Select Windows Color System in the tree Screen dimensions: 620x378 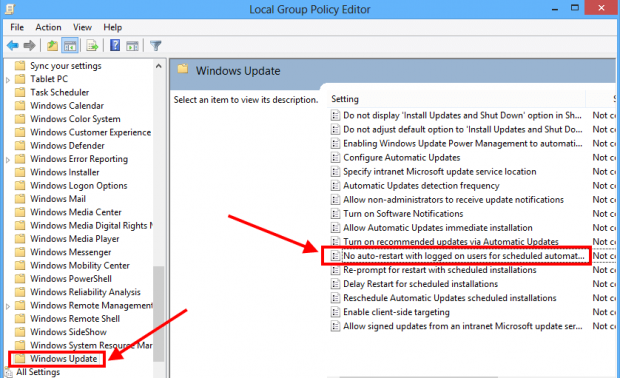point(75,119)
